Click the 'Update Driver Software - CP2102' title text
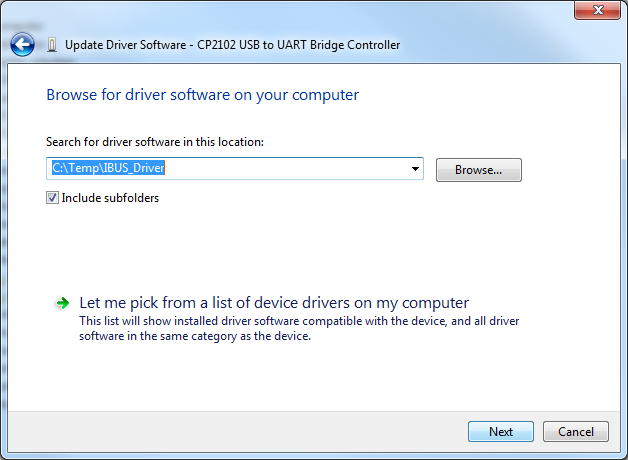 (232, 45)
